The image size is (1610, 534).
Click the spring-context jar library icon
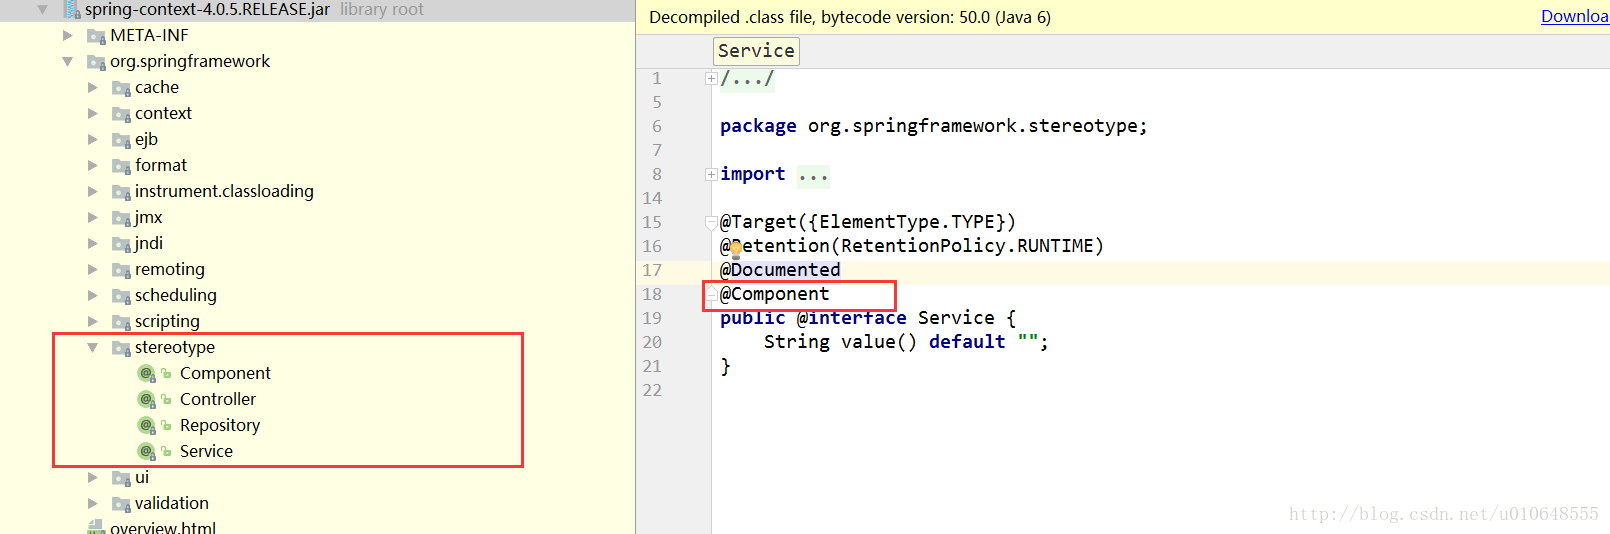click(72, 10)
